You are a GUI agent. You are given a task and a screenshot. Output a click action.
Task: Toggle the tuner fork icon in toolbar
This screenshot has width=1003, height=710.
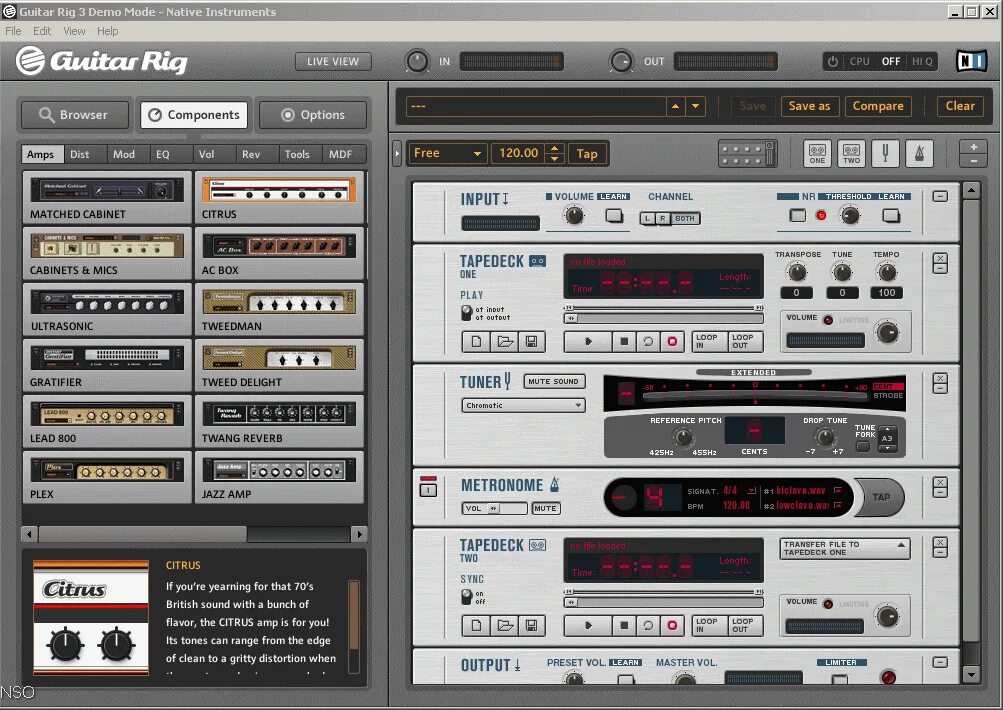885,154
